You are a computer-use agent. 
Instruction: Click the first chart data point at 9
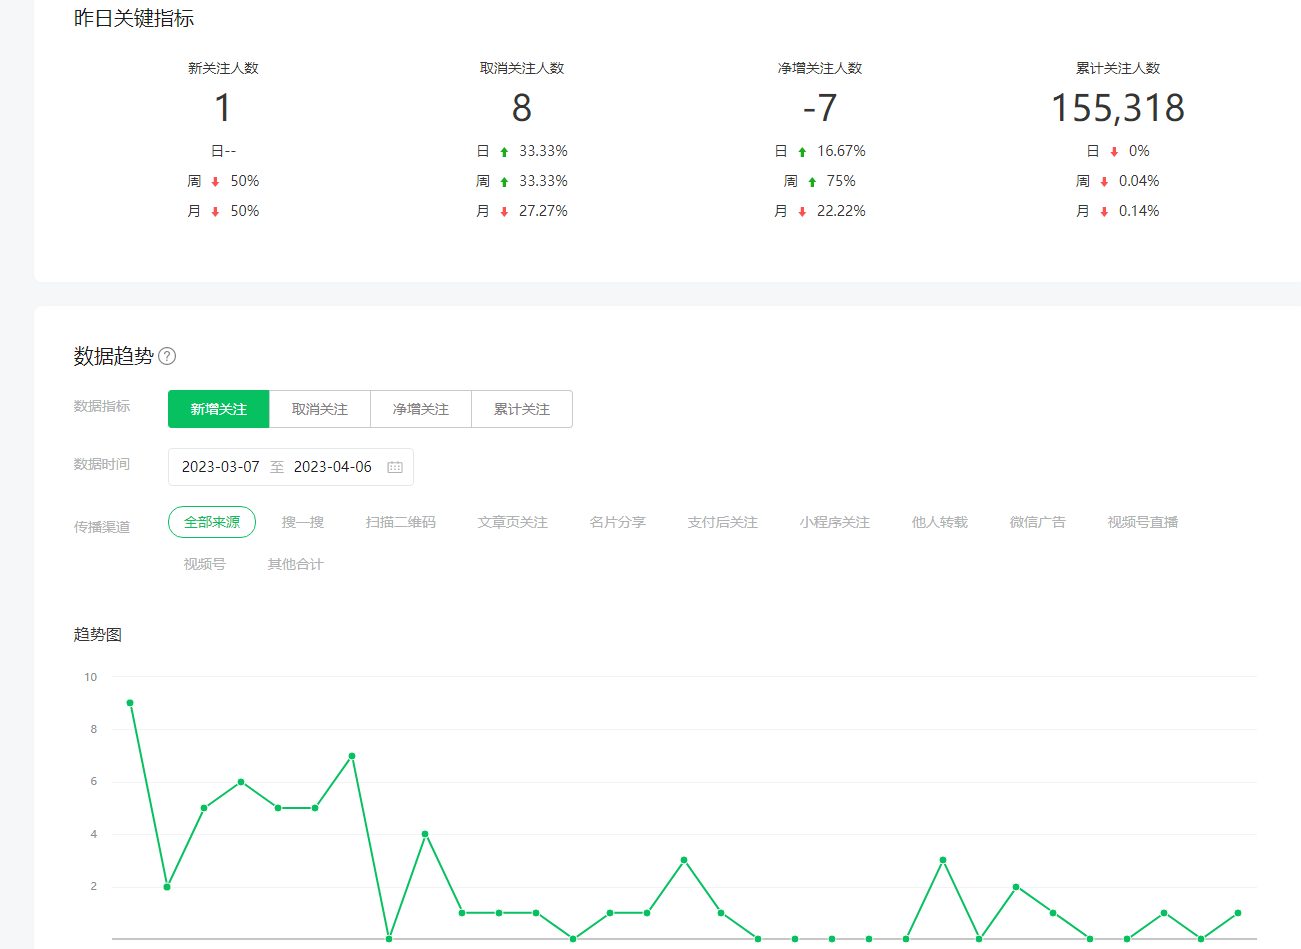[130, 703]
